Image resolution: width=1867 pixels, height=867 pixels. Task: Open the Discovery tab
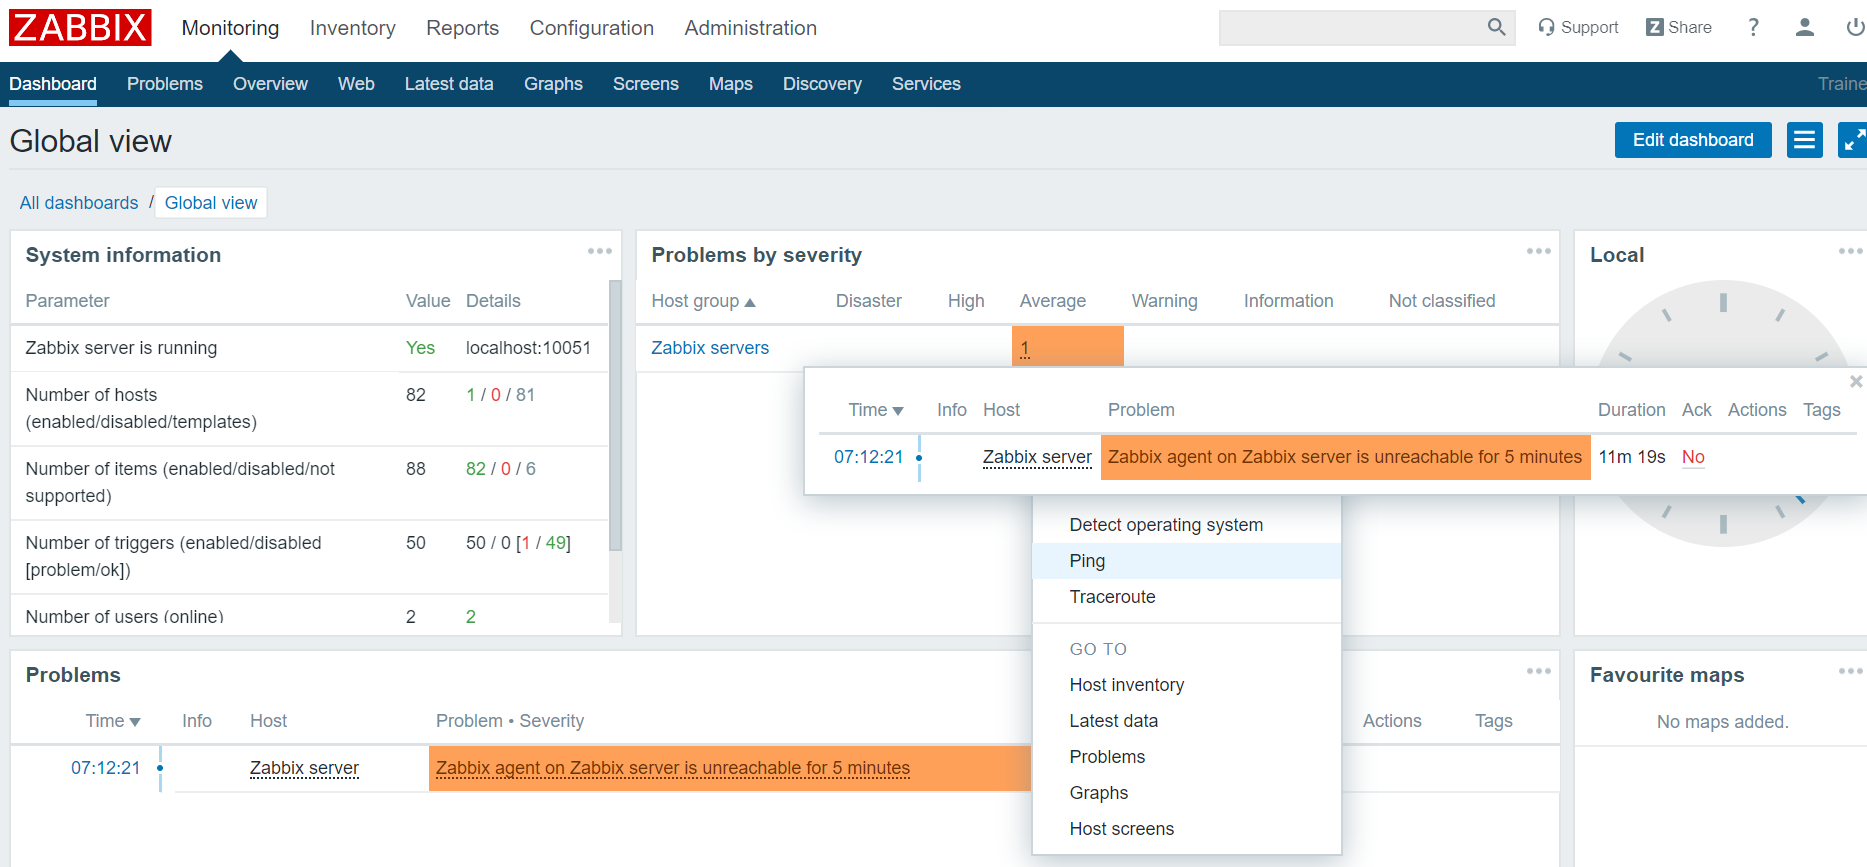(x=822, y=84)
